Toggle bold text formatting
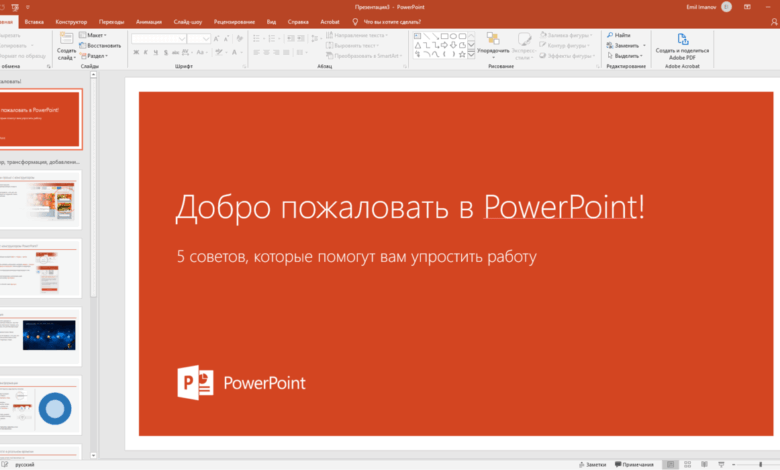Viewport: 780px width, 470px height. point(136,54)
